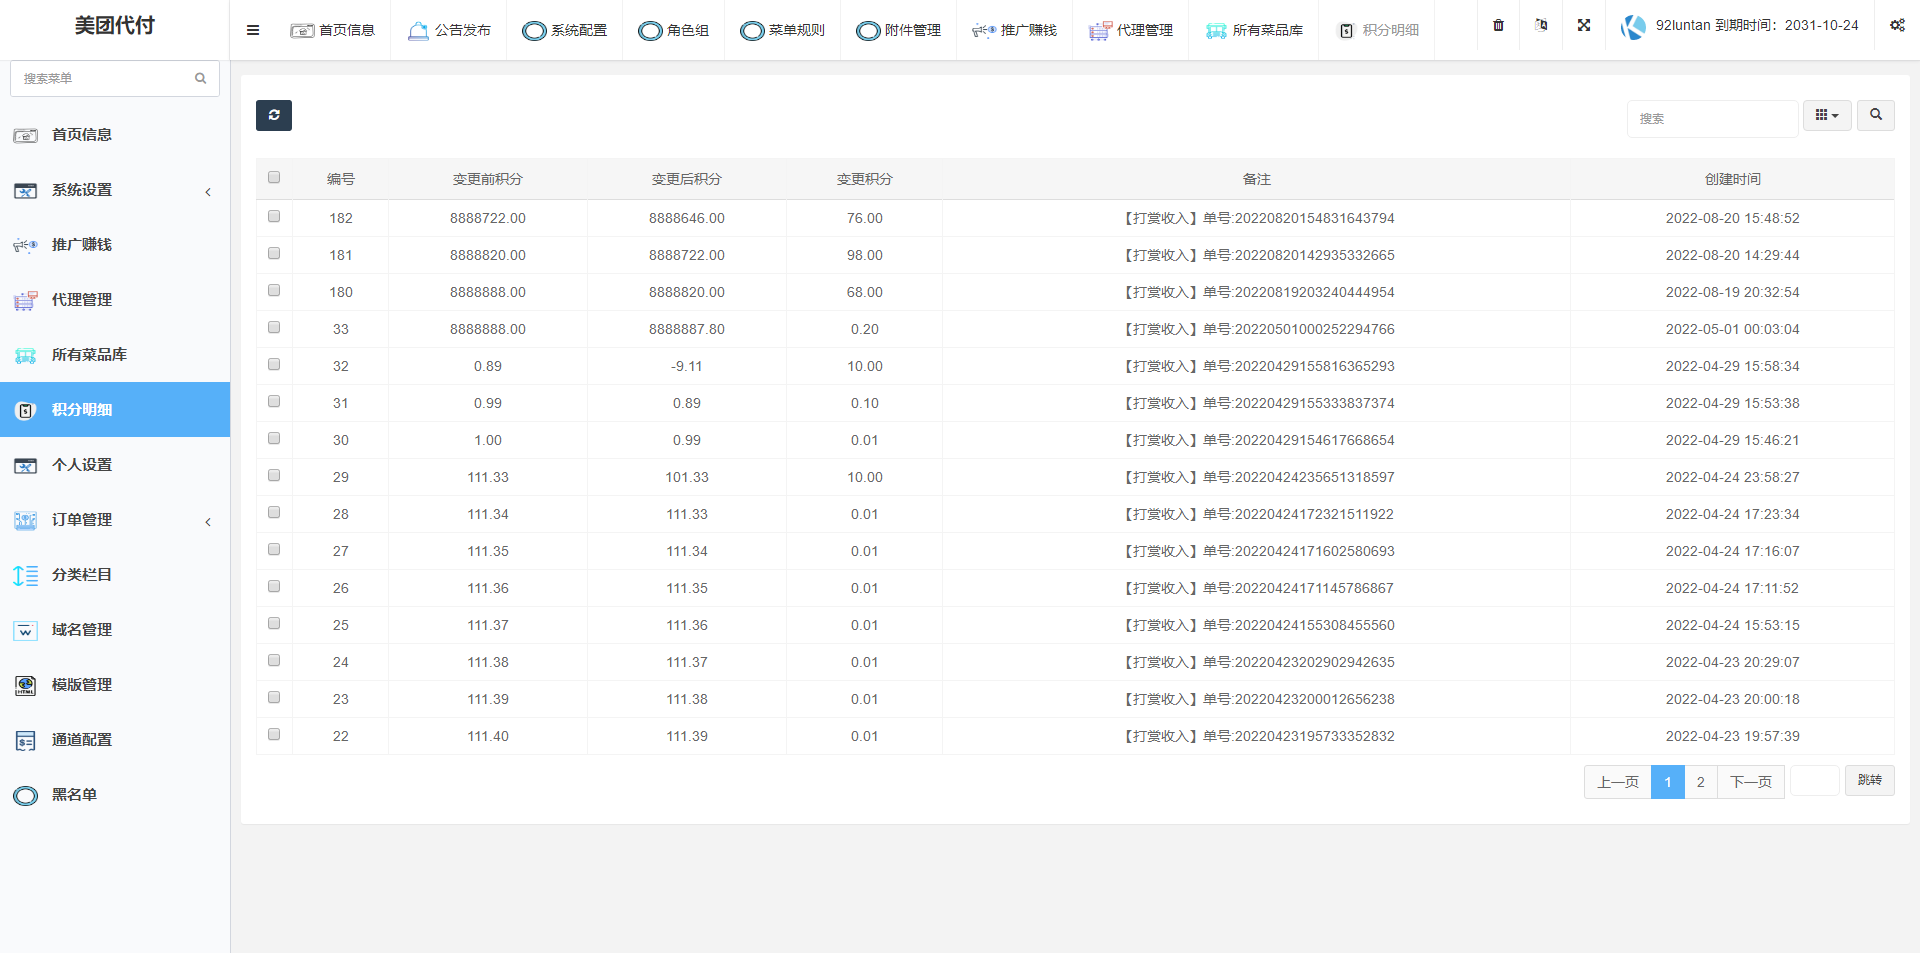This screenshot has height=953, width=1920.
Task: Toggle fullscreen mode icon
Action: (x=1584, y=26)
